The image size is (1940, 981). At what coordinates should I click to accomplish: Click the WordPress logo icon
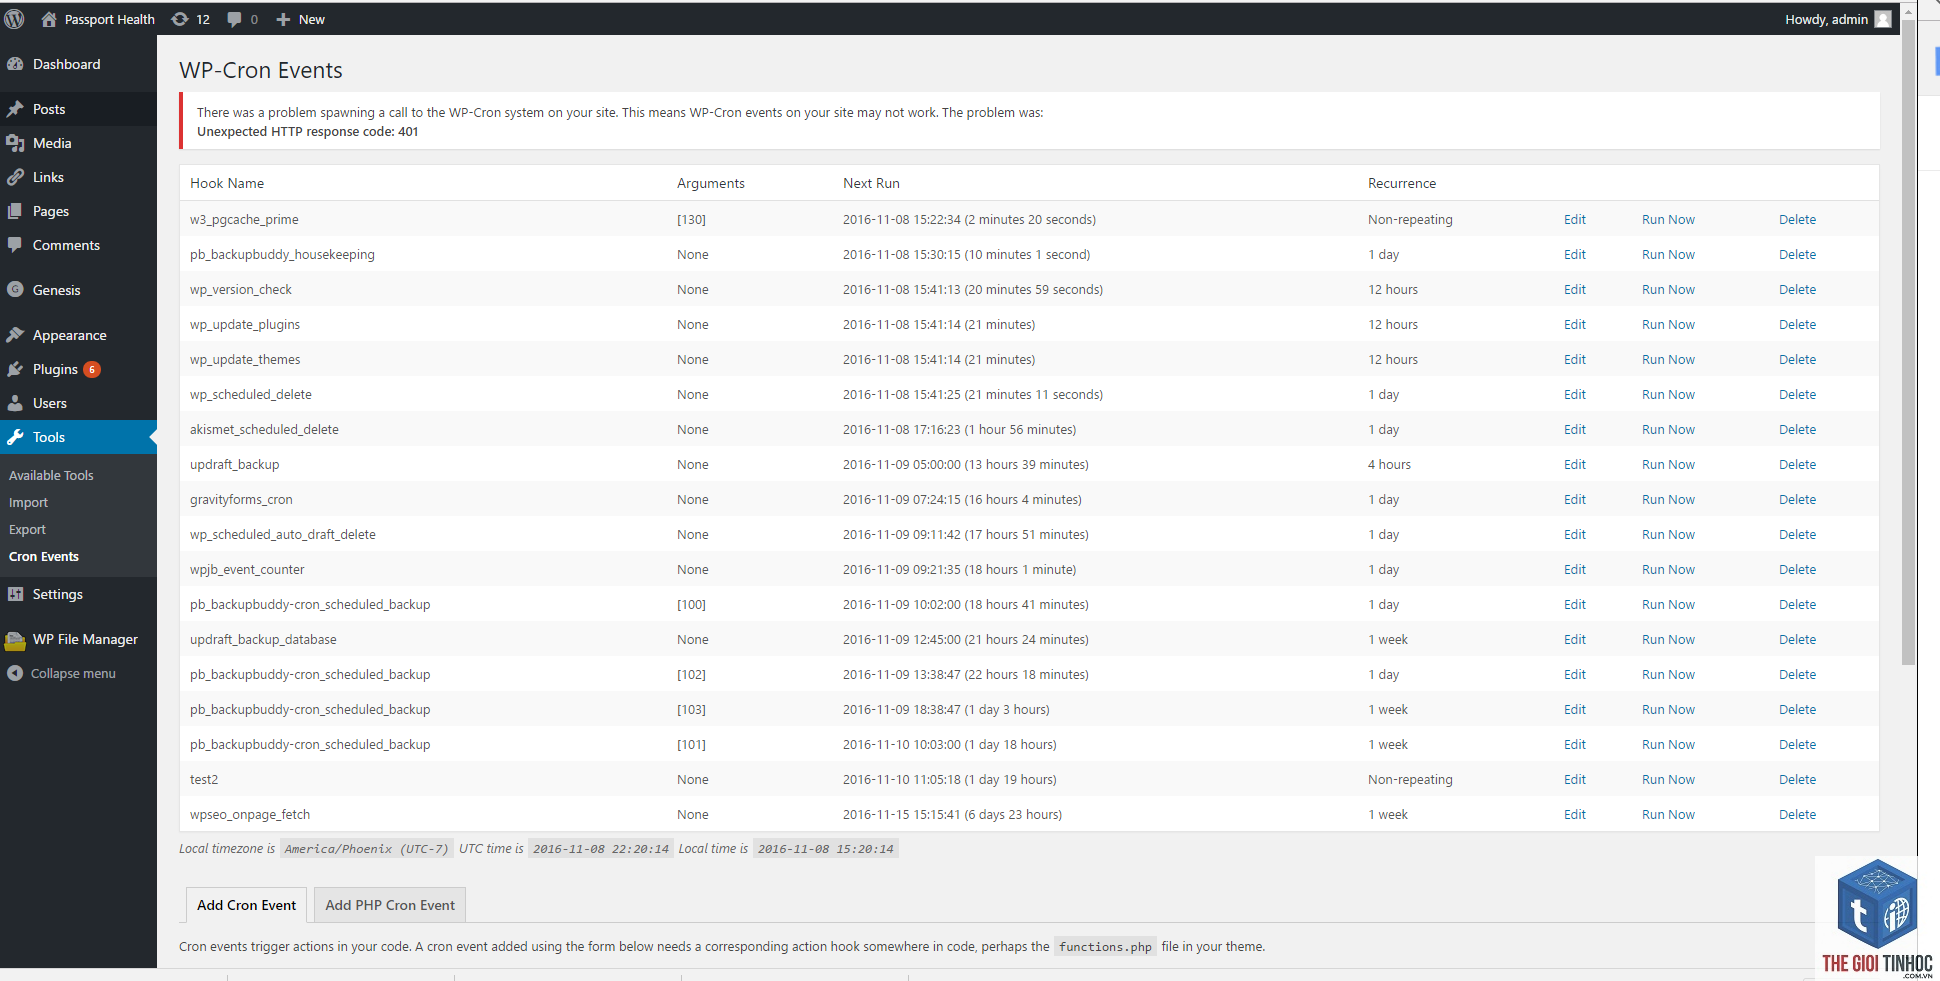coord(14,19)
